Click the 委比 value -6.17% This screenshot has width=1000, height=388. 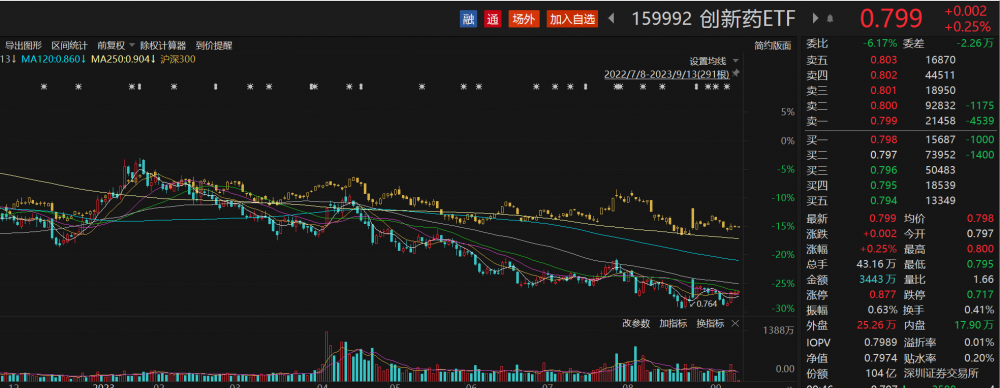coord(879,44)
